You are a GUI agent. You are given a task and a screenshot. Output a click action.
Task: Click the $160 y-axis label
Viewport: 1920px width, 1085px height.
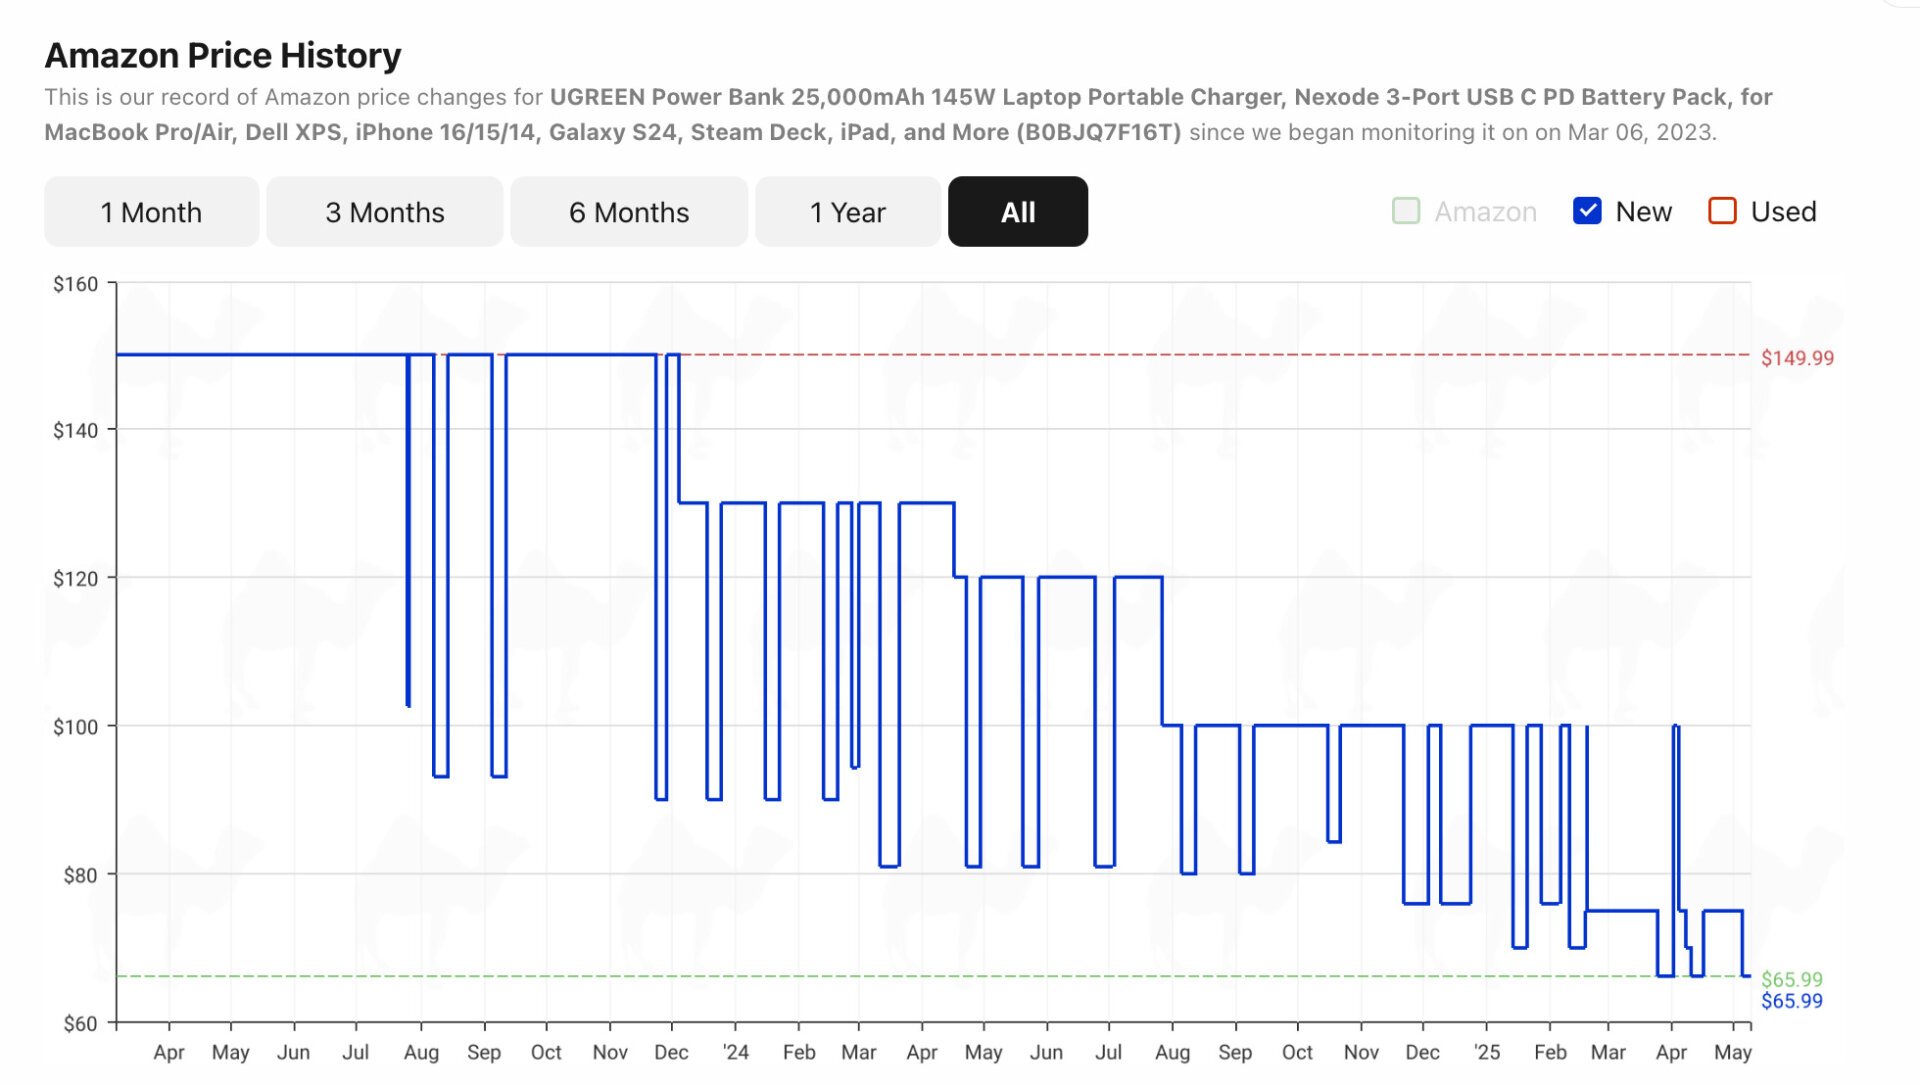[75, 284]
